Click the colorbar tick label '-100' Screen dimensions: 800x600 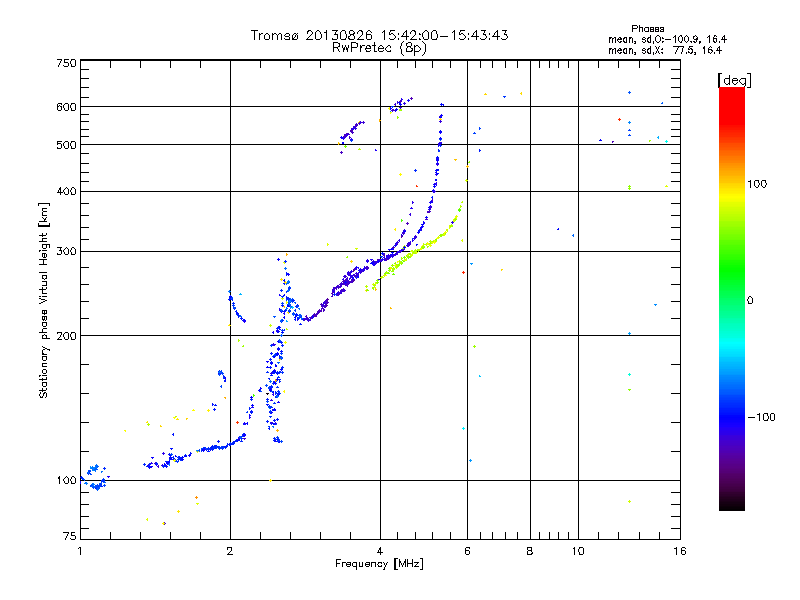(761, 417)
